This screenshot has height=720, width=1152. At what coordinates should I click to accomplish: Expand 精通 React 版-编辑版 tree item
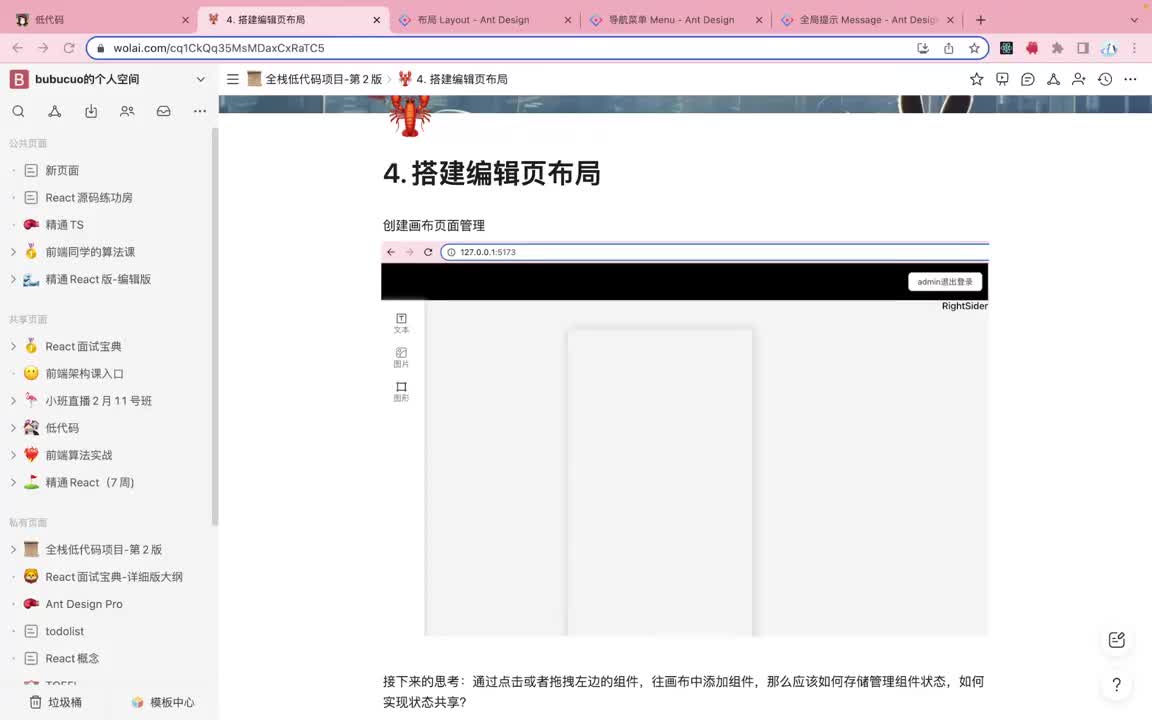(13, 279)
